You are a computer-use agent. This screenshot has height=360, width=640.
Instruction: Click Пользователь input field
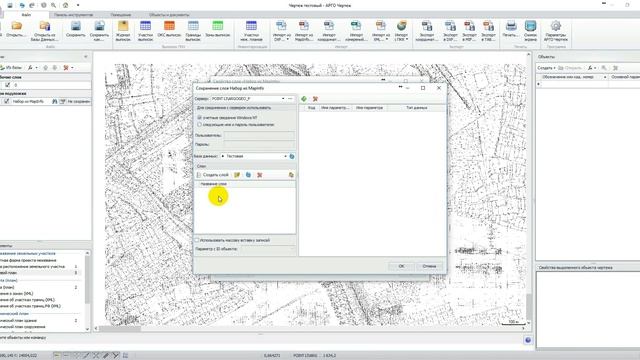(x=259, y=135)
